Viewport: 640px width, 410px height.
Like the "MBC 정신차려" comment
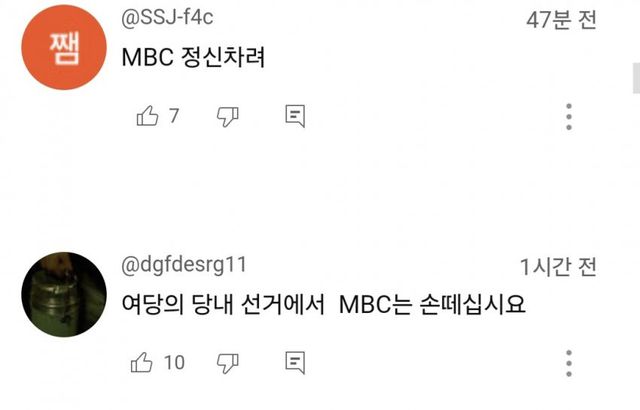pyautogui.click(x=147, y=116)
